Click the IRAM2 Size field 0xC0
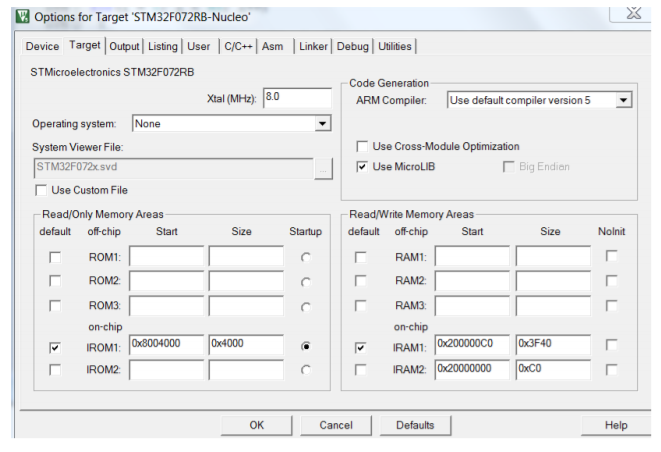661x452 pixels. tap(553, 370)
